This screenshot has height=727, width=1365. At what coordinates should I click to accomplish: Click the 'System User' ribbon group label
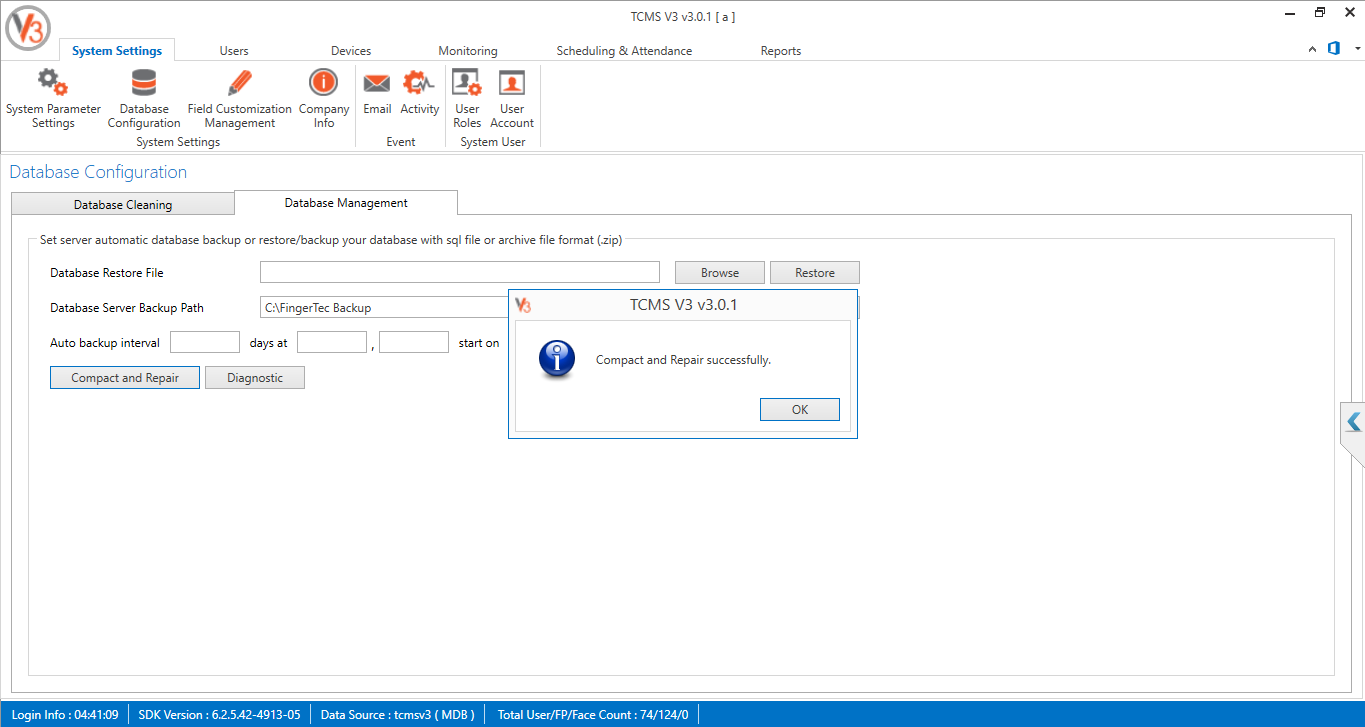point(493,142)
